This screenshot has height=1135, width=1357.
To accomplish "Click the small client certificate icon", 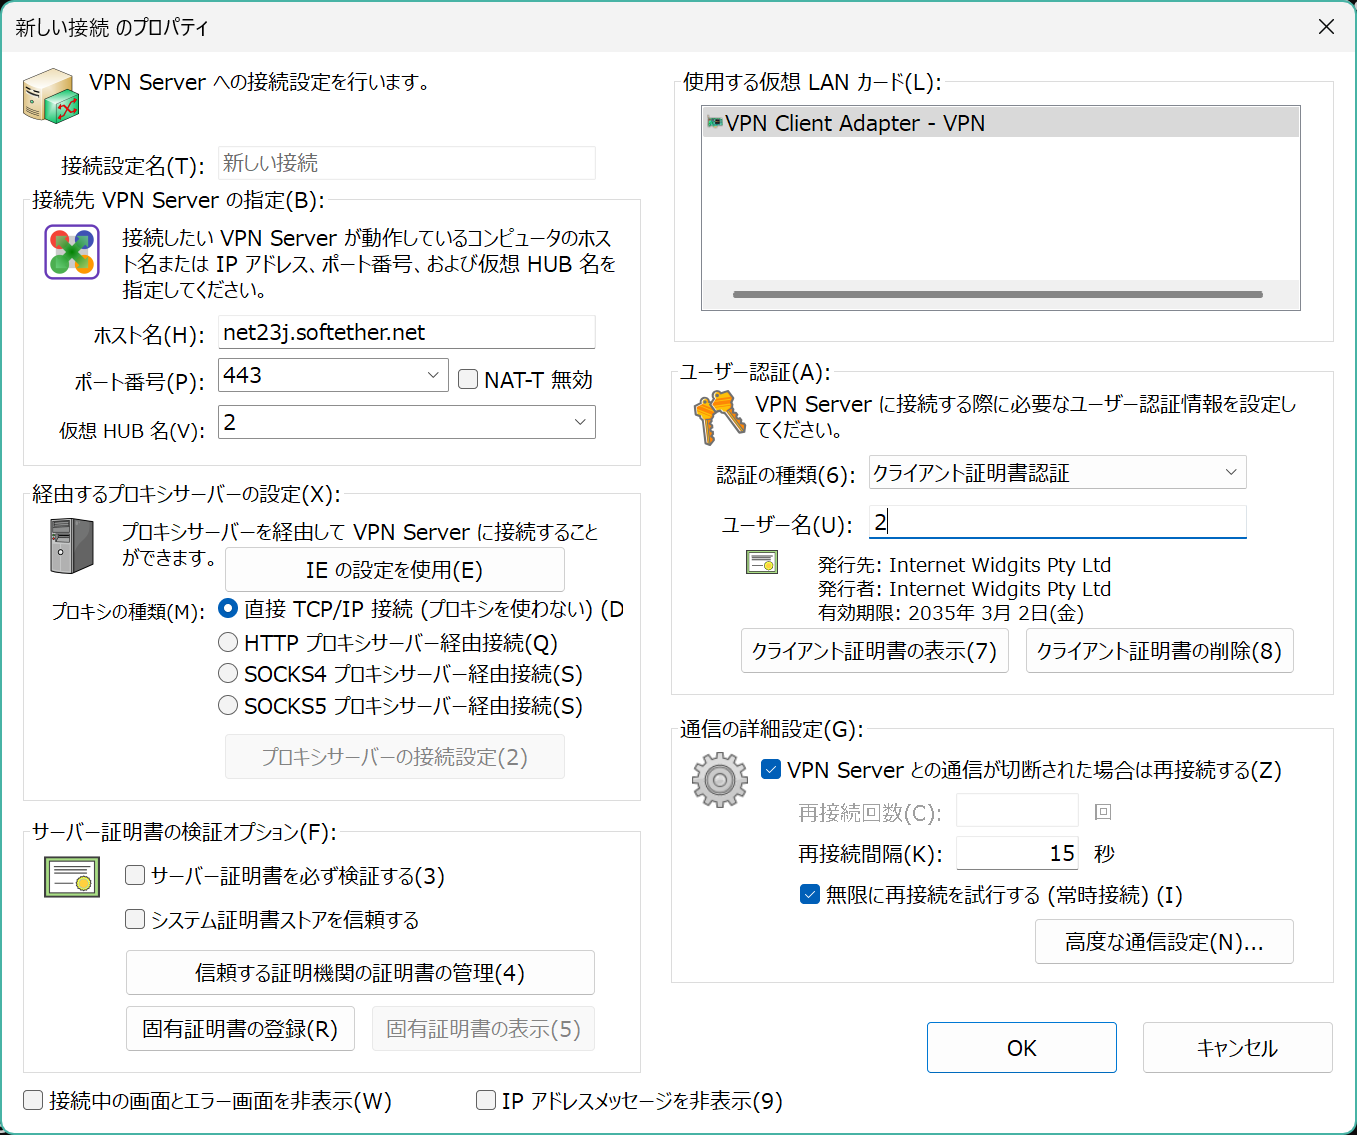I will pyautogui.click(x=762, y=563).
